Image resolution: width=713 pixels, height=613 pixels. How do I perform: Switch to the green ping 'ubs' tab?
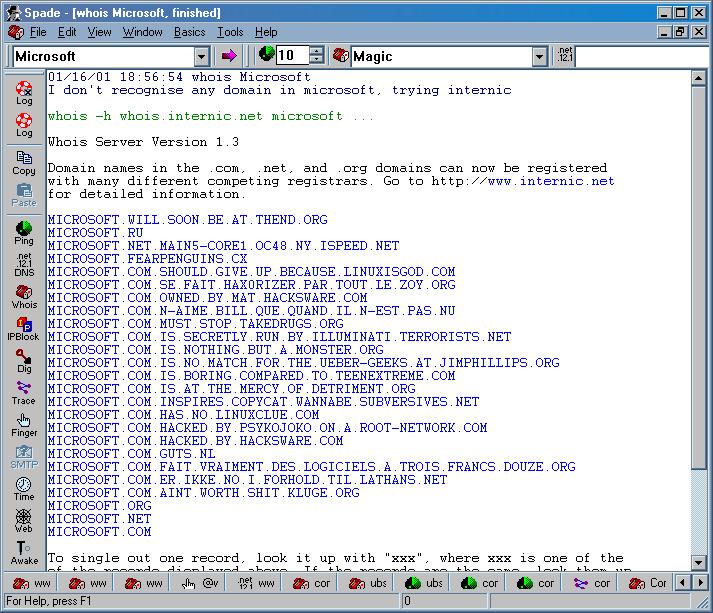(x=423, y=583)
